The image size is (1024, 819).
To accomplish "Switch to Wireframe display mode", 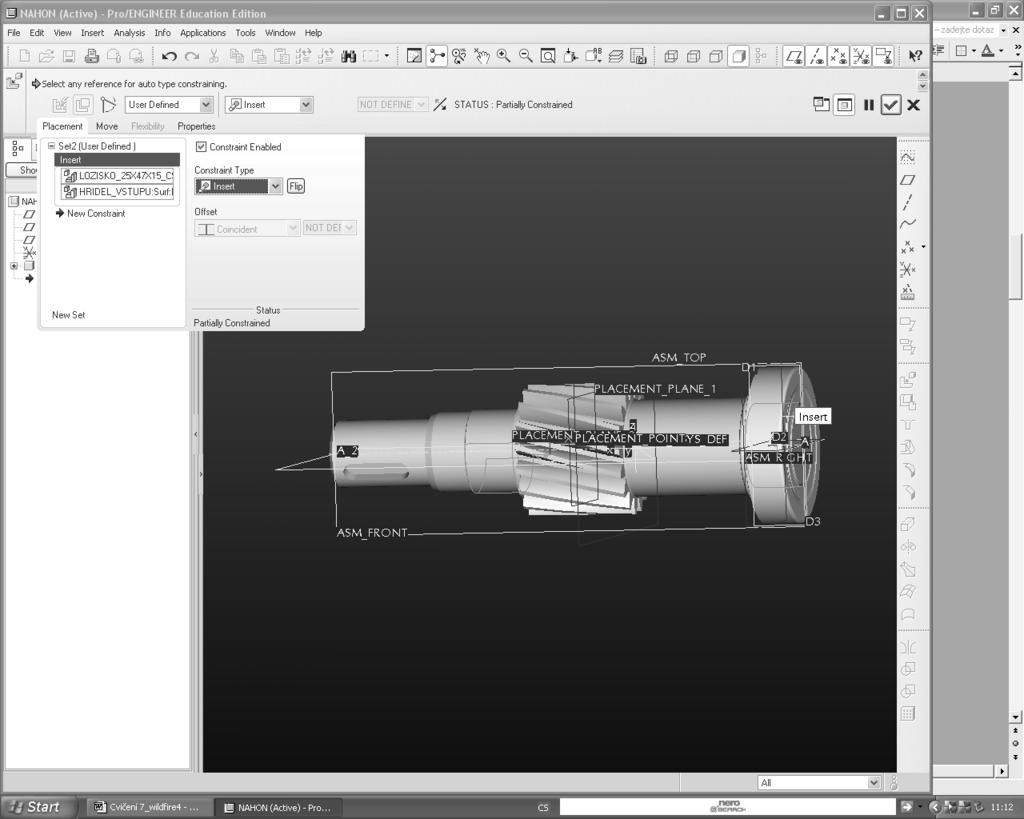I will (671, 56).
